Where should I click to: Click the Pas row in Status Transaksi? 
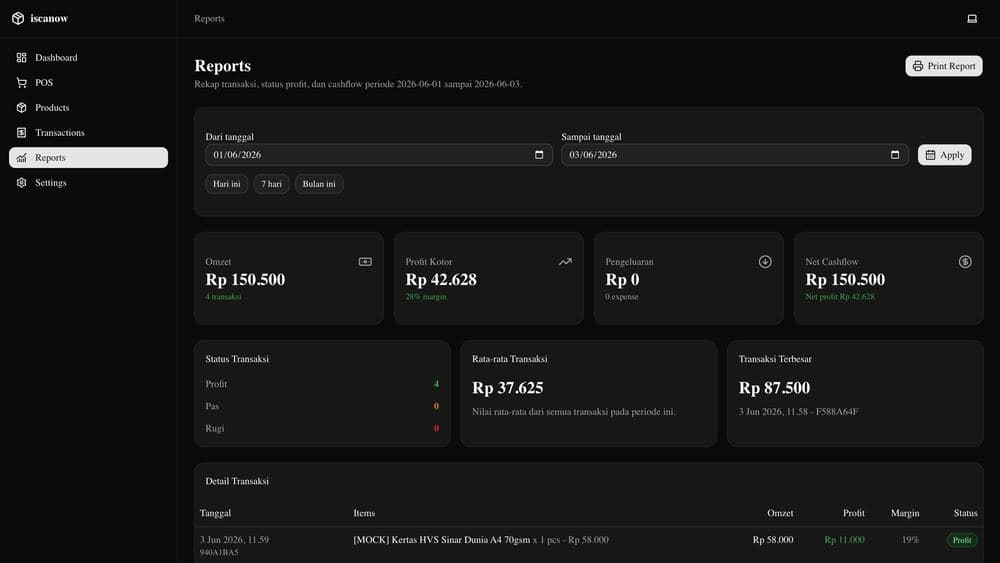pyautogui.click(x=322, y=406)
